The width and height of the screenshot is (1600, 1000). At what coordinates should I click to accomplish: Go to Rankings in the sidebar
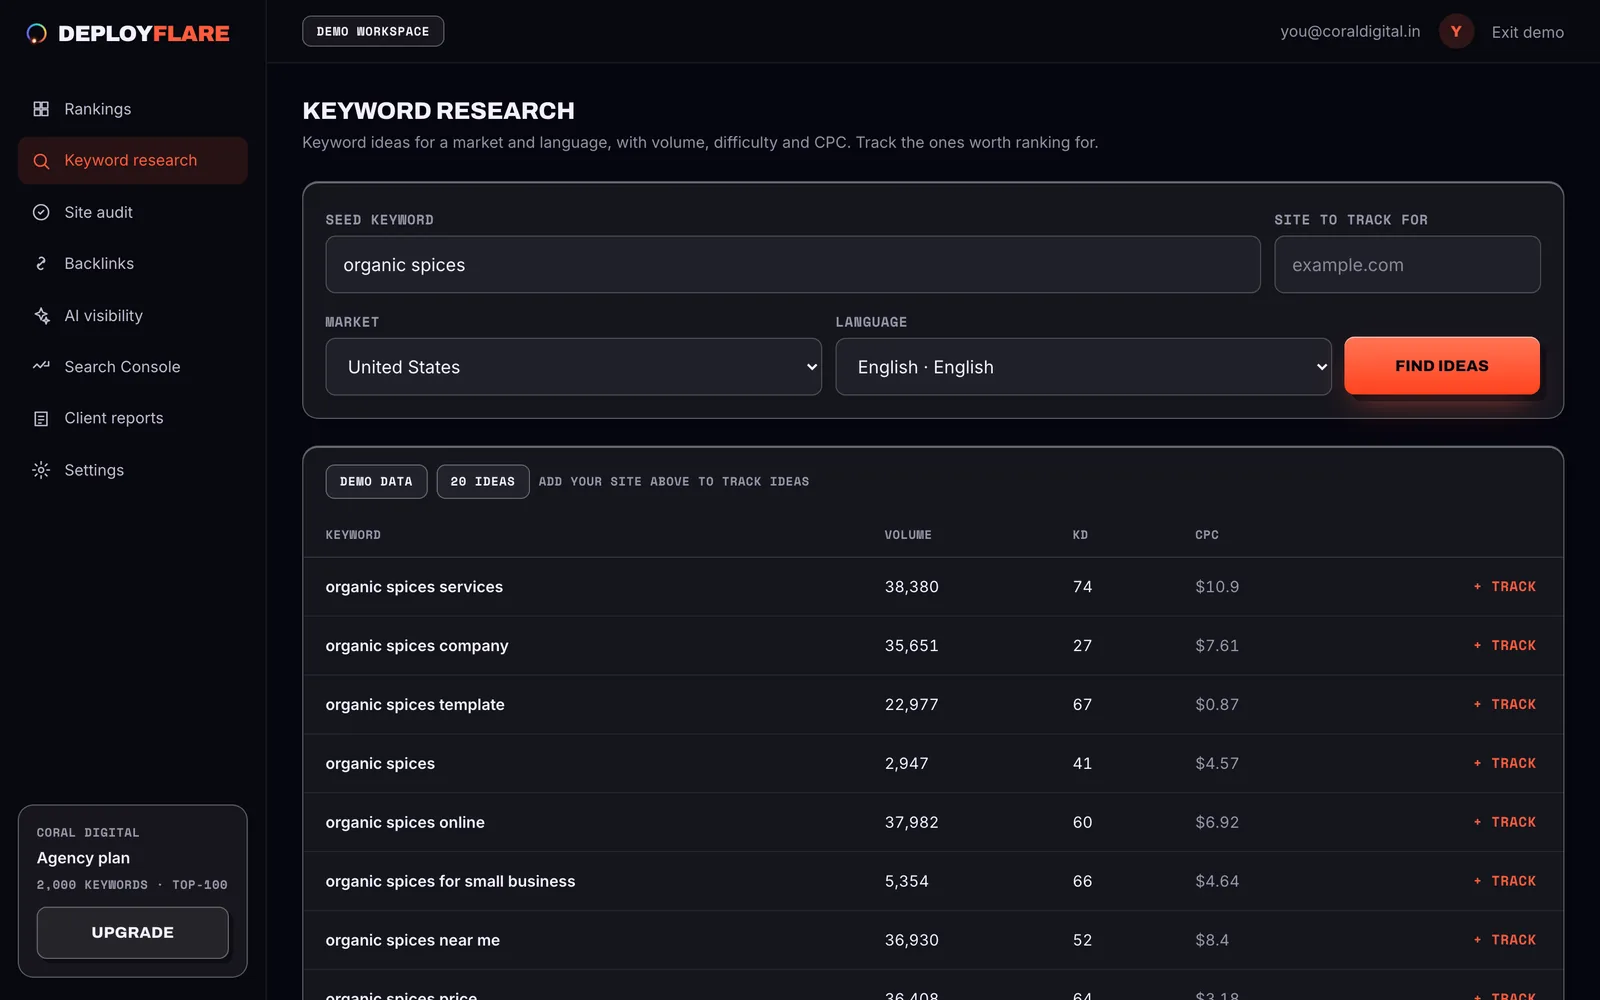point(133,109)
